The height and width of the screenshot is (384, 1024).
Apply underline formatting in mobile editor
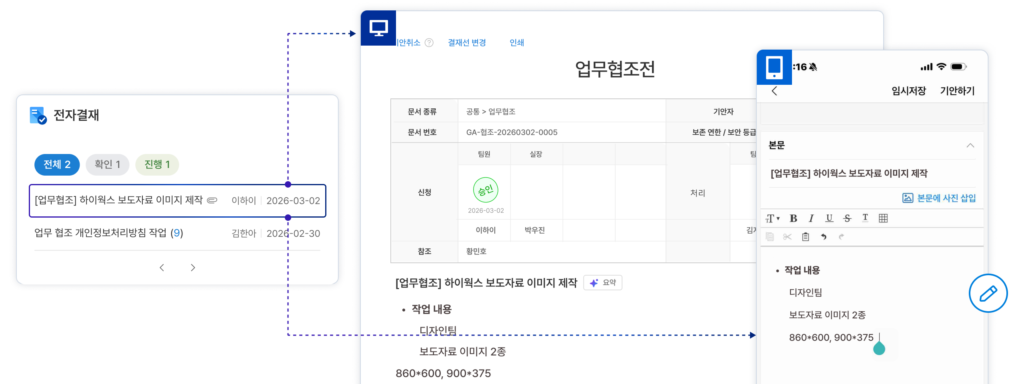pos(829,218)
